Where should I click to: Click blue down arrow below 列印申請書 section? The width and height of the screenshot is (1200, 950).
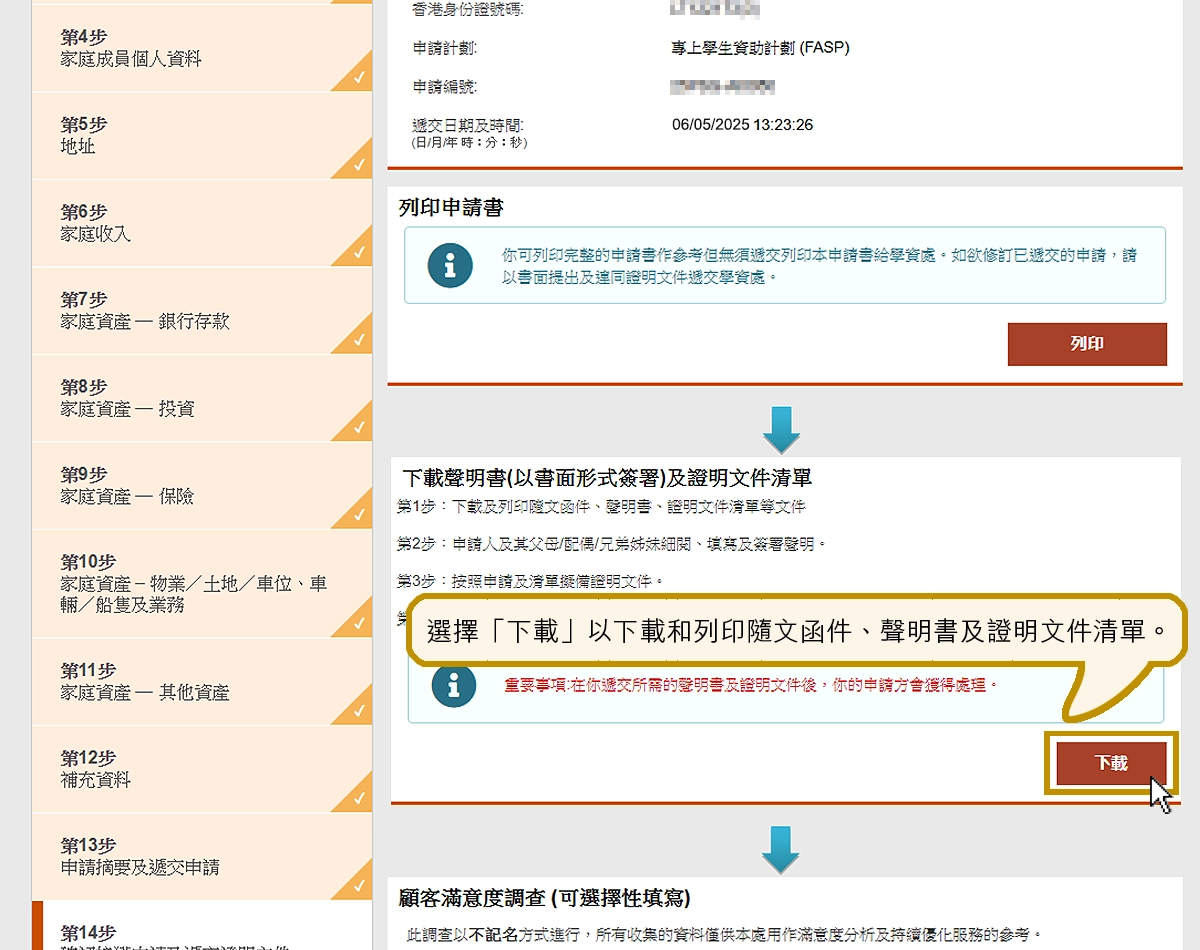(781, 429)
